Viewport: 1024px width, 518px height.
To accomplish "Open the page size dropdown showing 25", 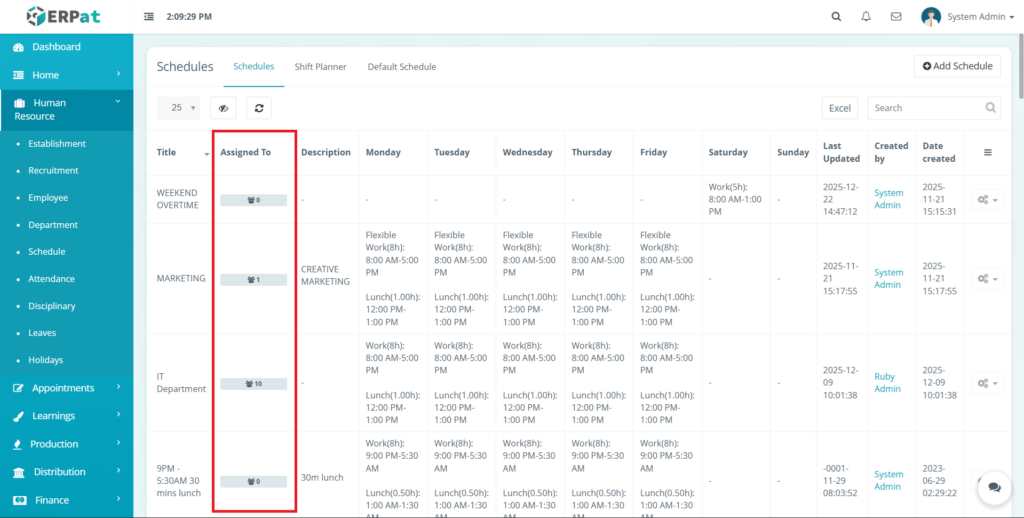I will click(x=178, y=108).
